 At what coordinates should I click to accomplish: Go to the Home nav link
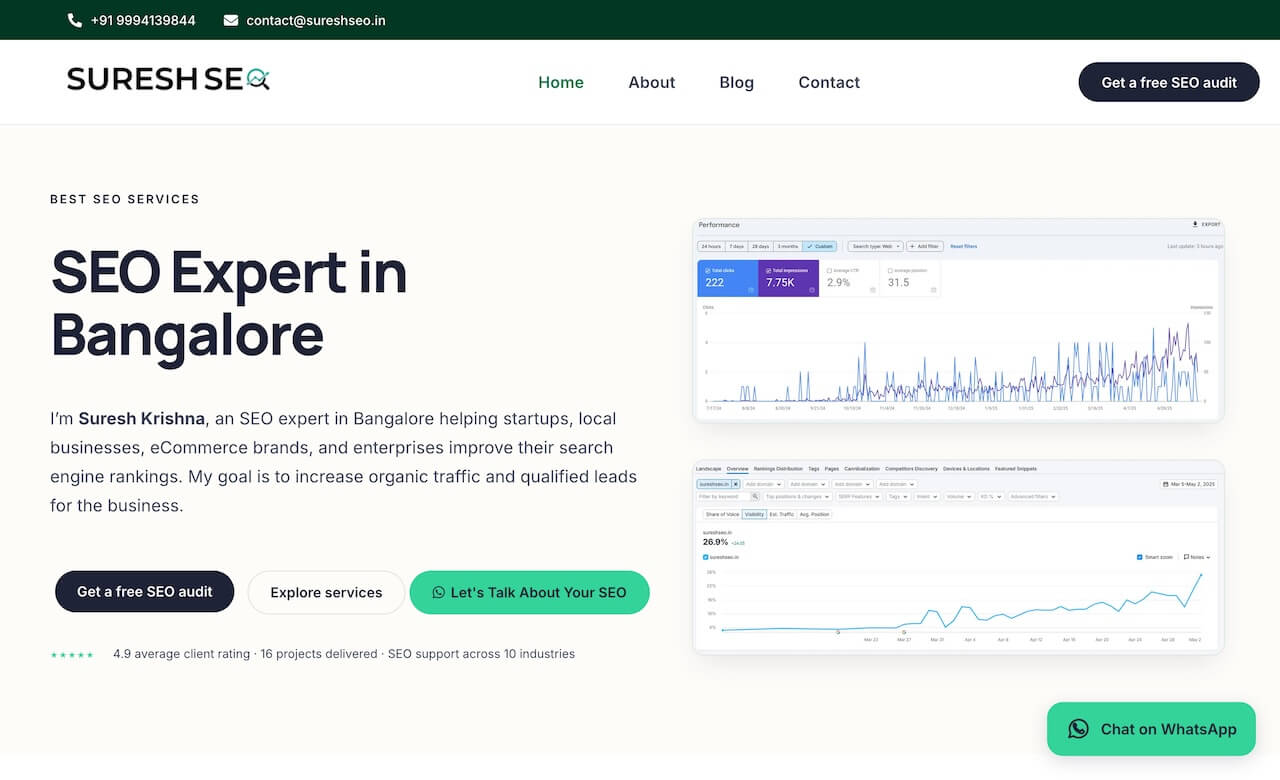click(x=561, y=82)
